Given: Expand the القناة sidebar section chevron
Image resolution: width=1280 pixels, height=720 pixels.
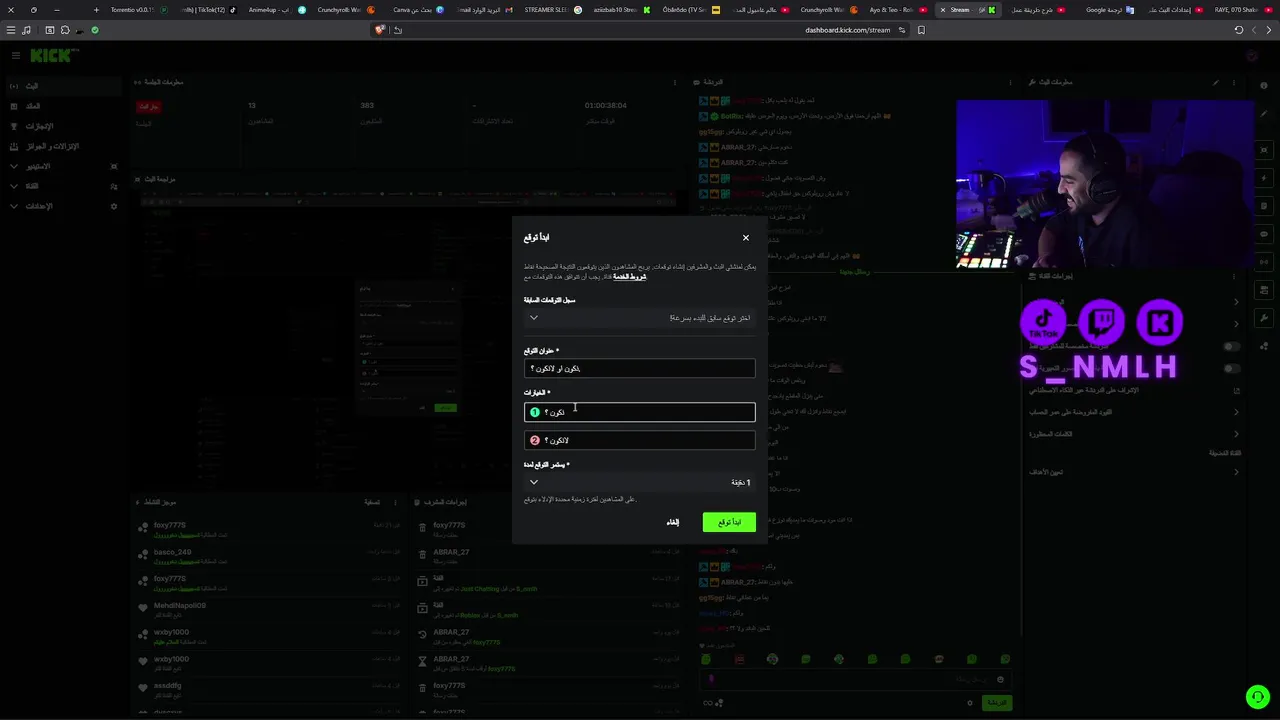Looking at the screenshot, I should 13,186.
